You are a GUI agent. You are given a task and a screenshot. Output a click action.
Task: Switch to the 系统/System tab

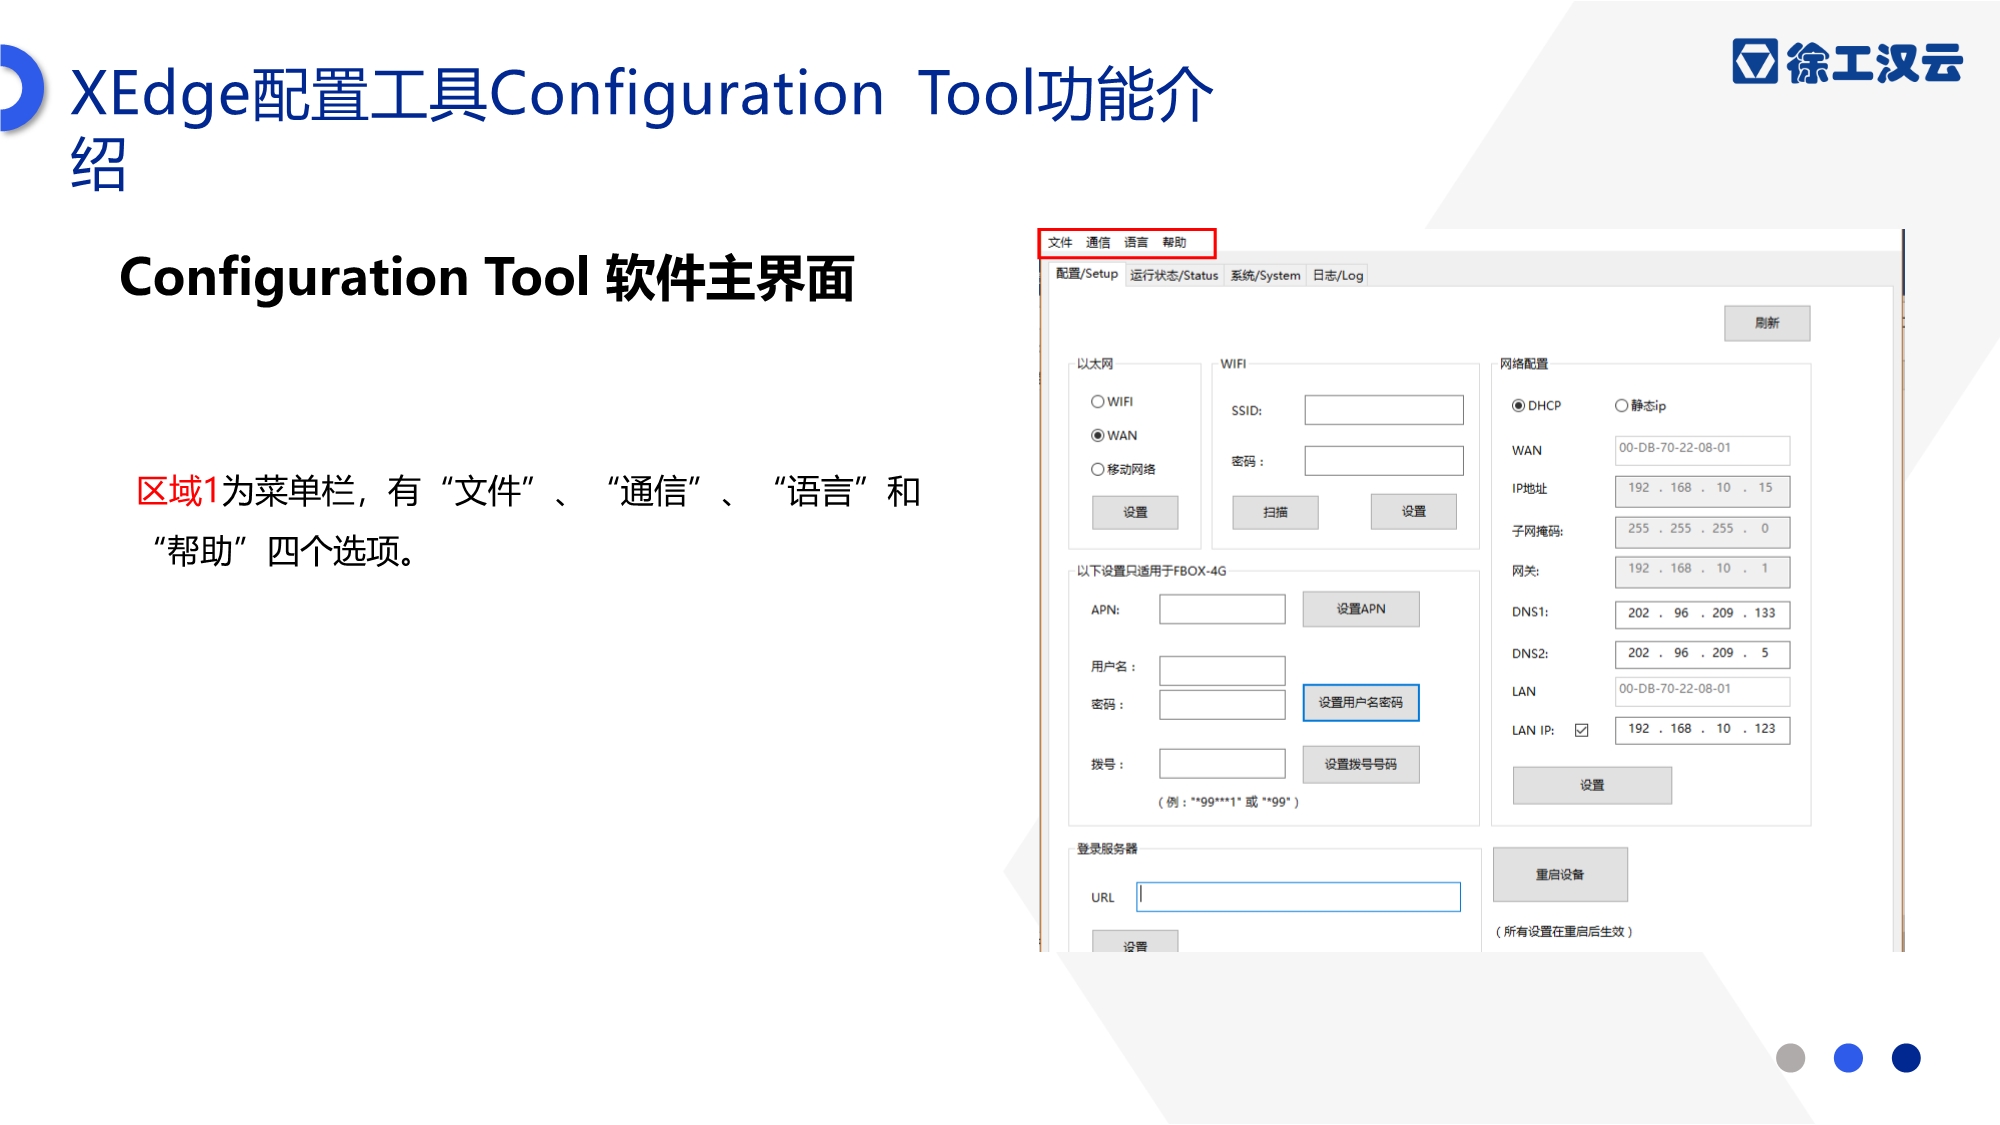tap(1265, 275)
